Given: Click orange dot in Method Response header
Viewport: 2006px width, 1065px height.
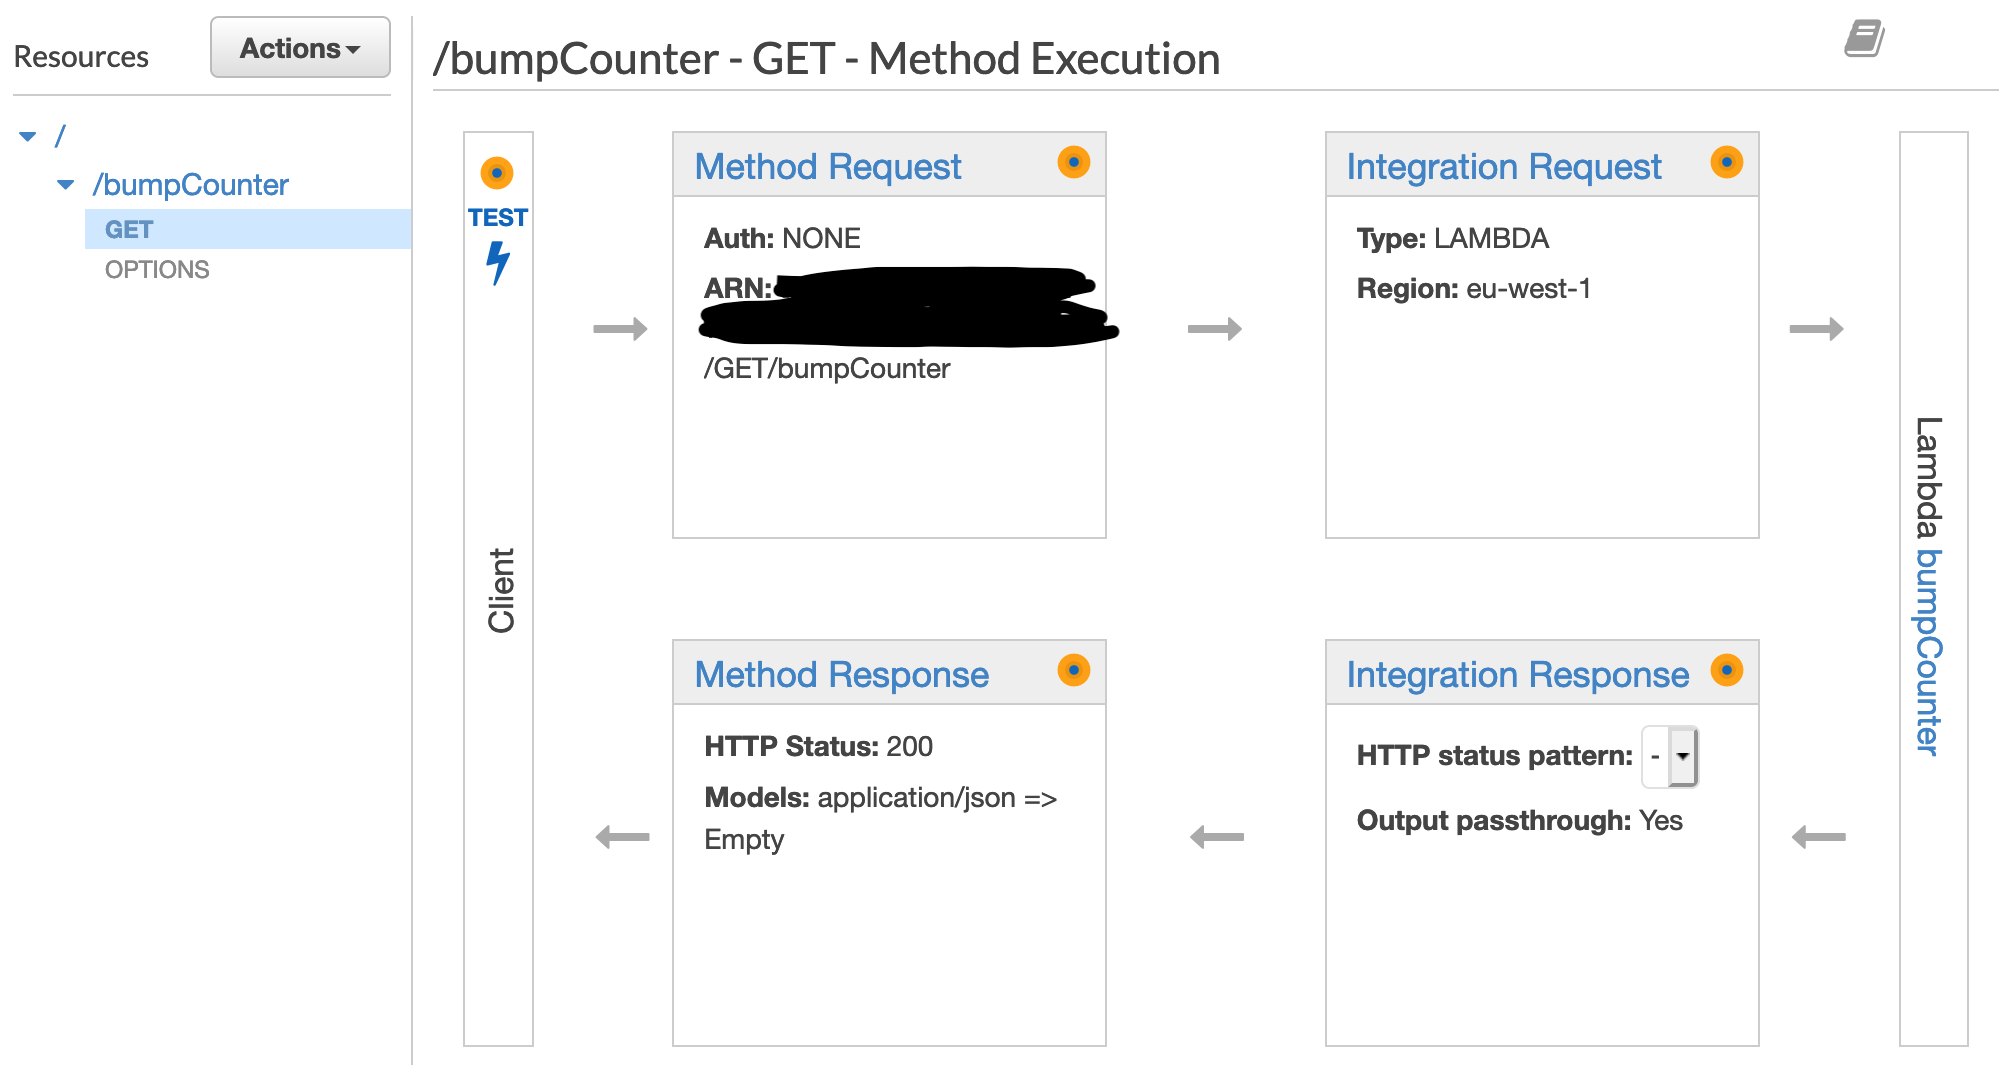Looking at the screenshot, I should coord(1074,670).
